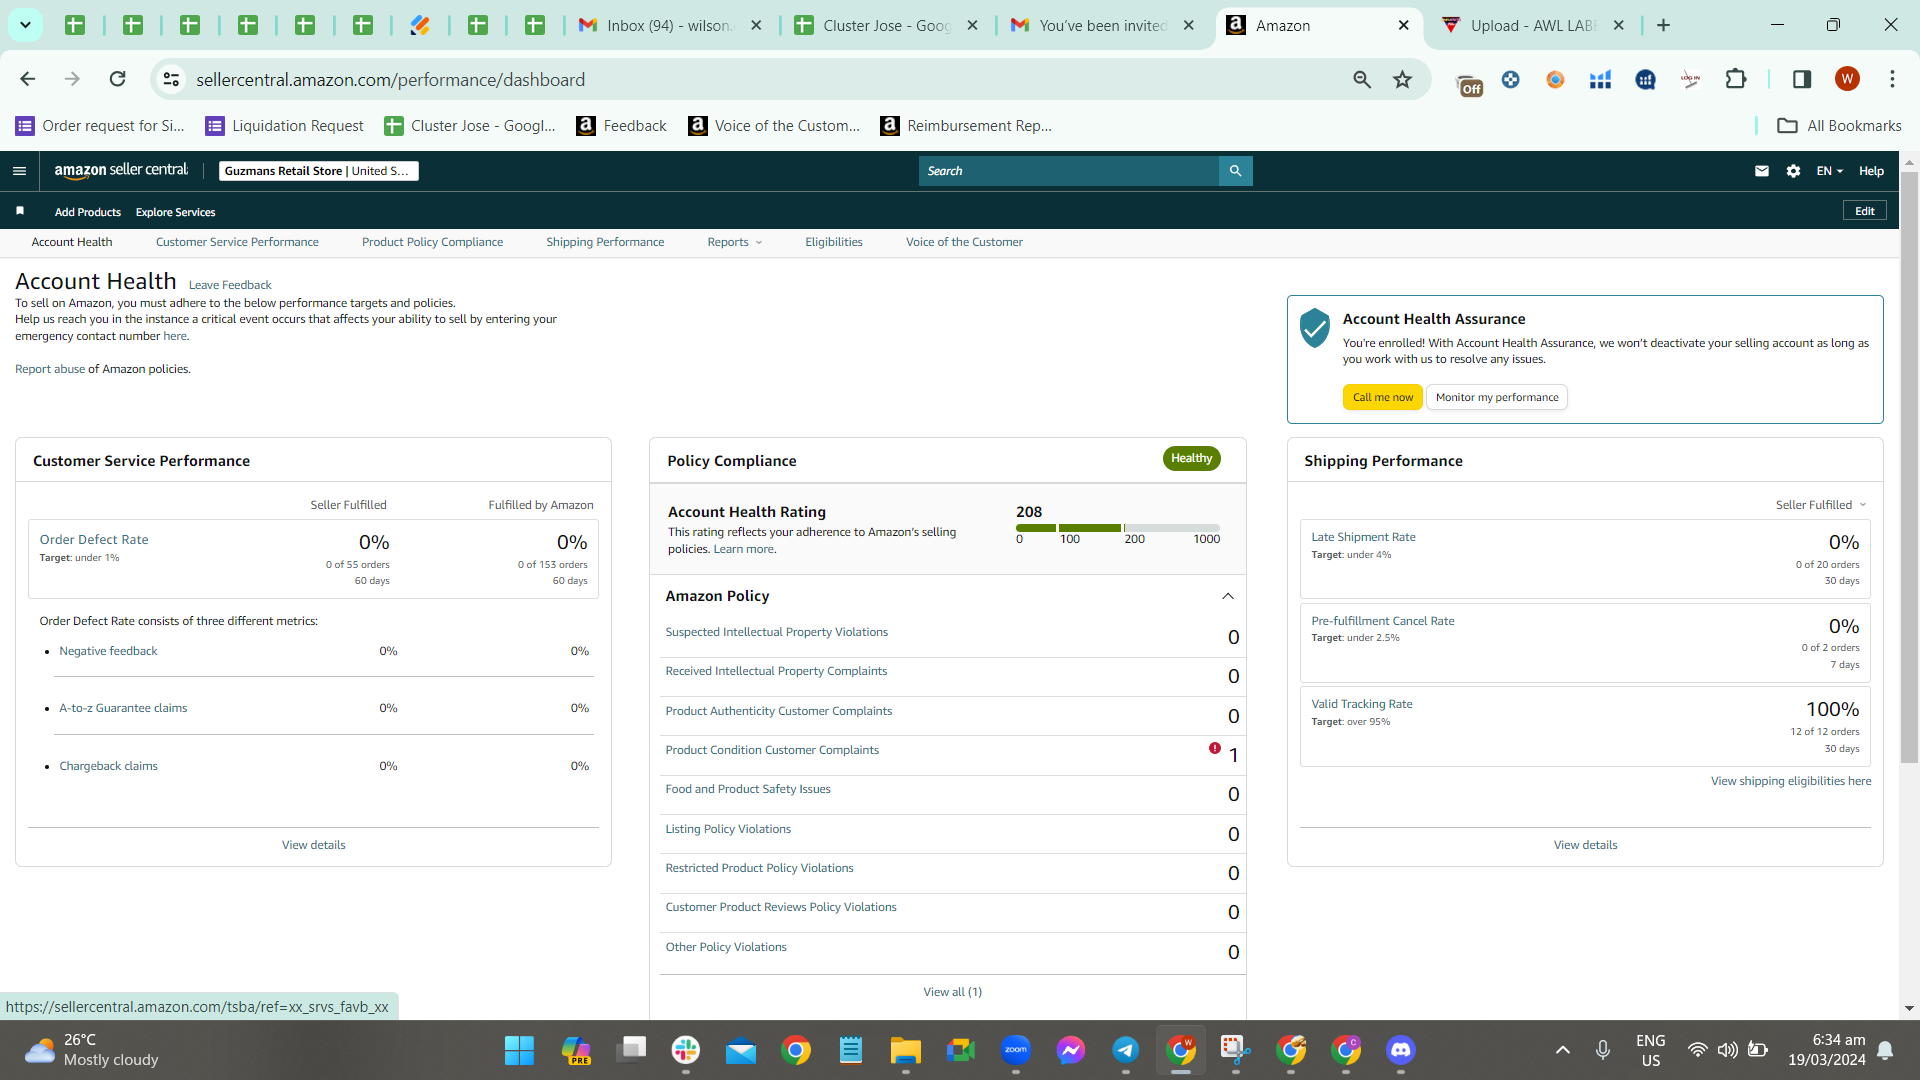Image resolution: width=1920 pixels, height=1080 pixels.
Task: Click the bookmark flag icon
Action: 20,211
